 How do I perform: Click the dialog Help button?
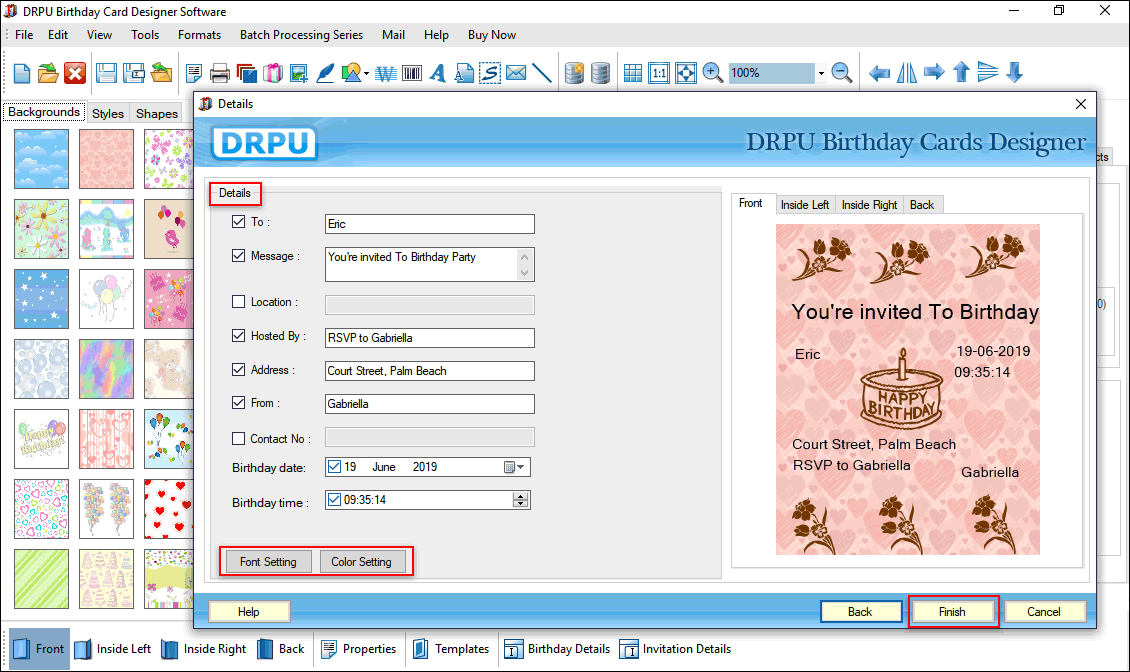pos(249,611)
